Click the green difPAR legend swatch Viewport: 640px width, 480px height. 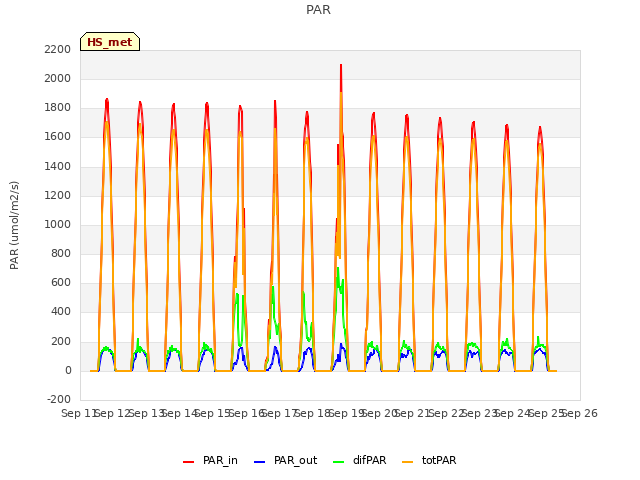(x=338, y=462)
